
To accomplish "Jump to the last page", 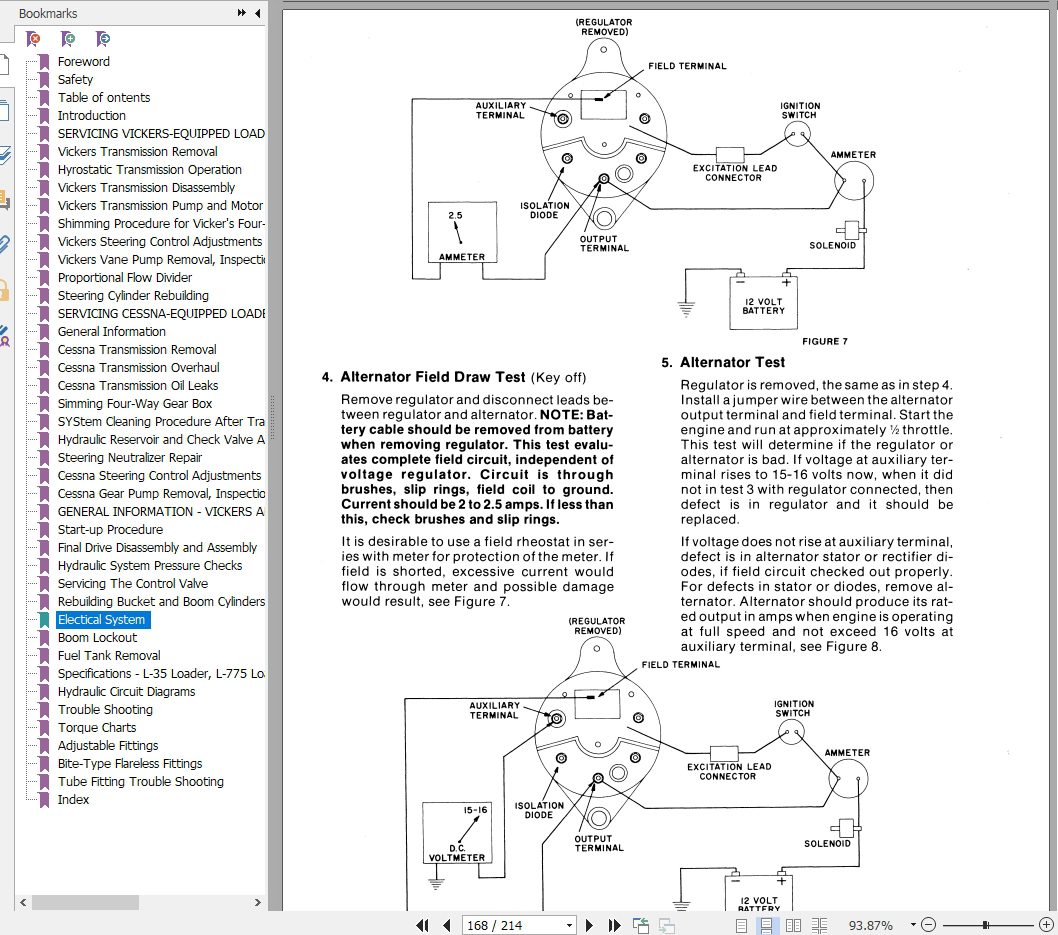I will point(614,925).
